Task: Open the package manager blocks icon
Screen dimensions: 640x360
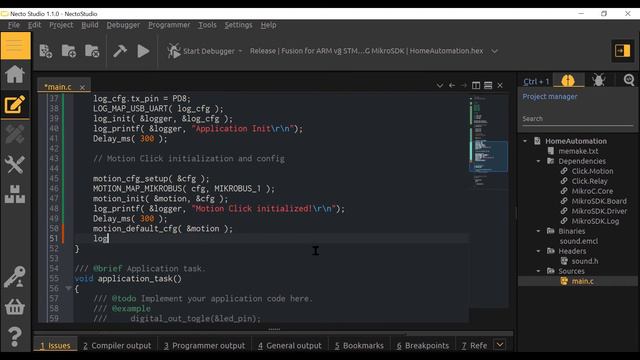Action: 15,194
